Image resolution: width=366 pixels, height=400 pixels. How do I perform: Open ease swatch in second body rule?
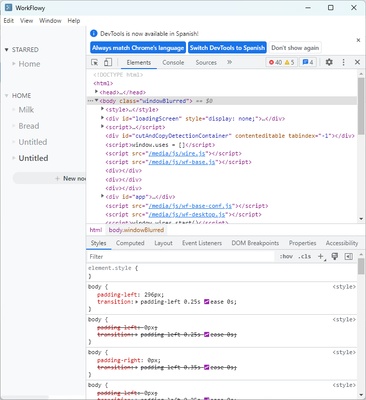[x=206, y=334]
